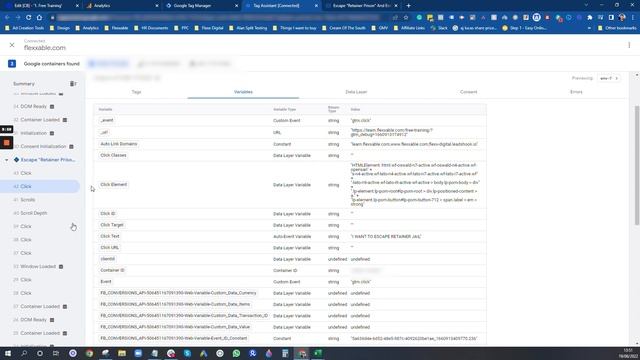This screenshot has height=360, width=640.
Task: Select the Consent Initialization event
Action: click(43, 147)
